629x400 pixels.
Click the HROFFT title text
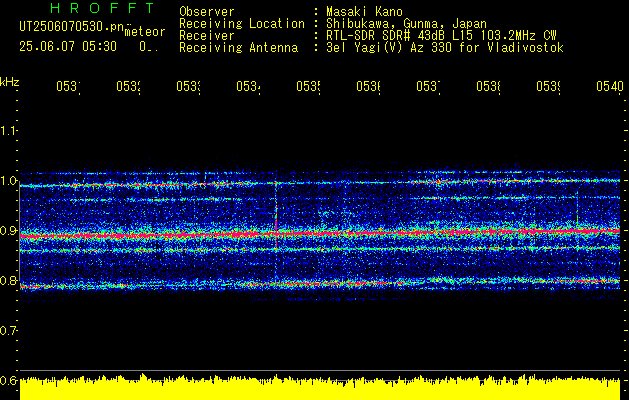[x=102, y=8]
